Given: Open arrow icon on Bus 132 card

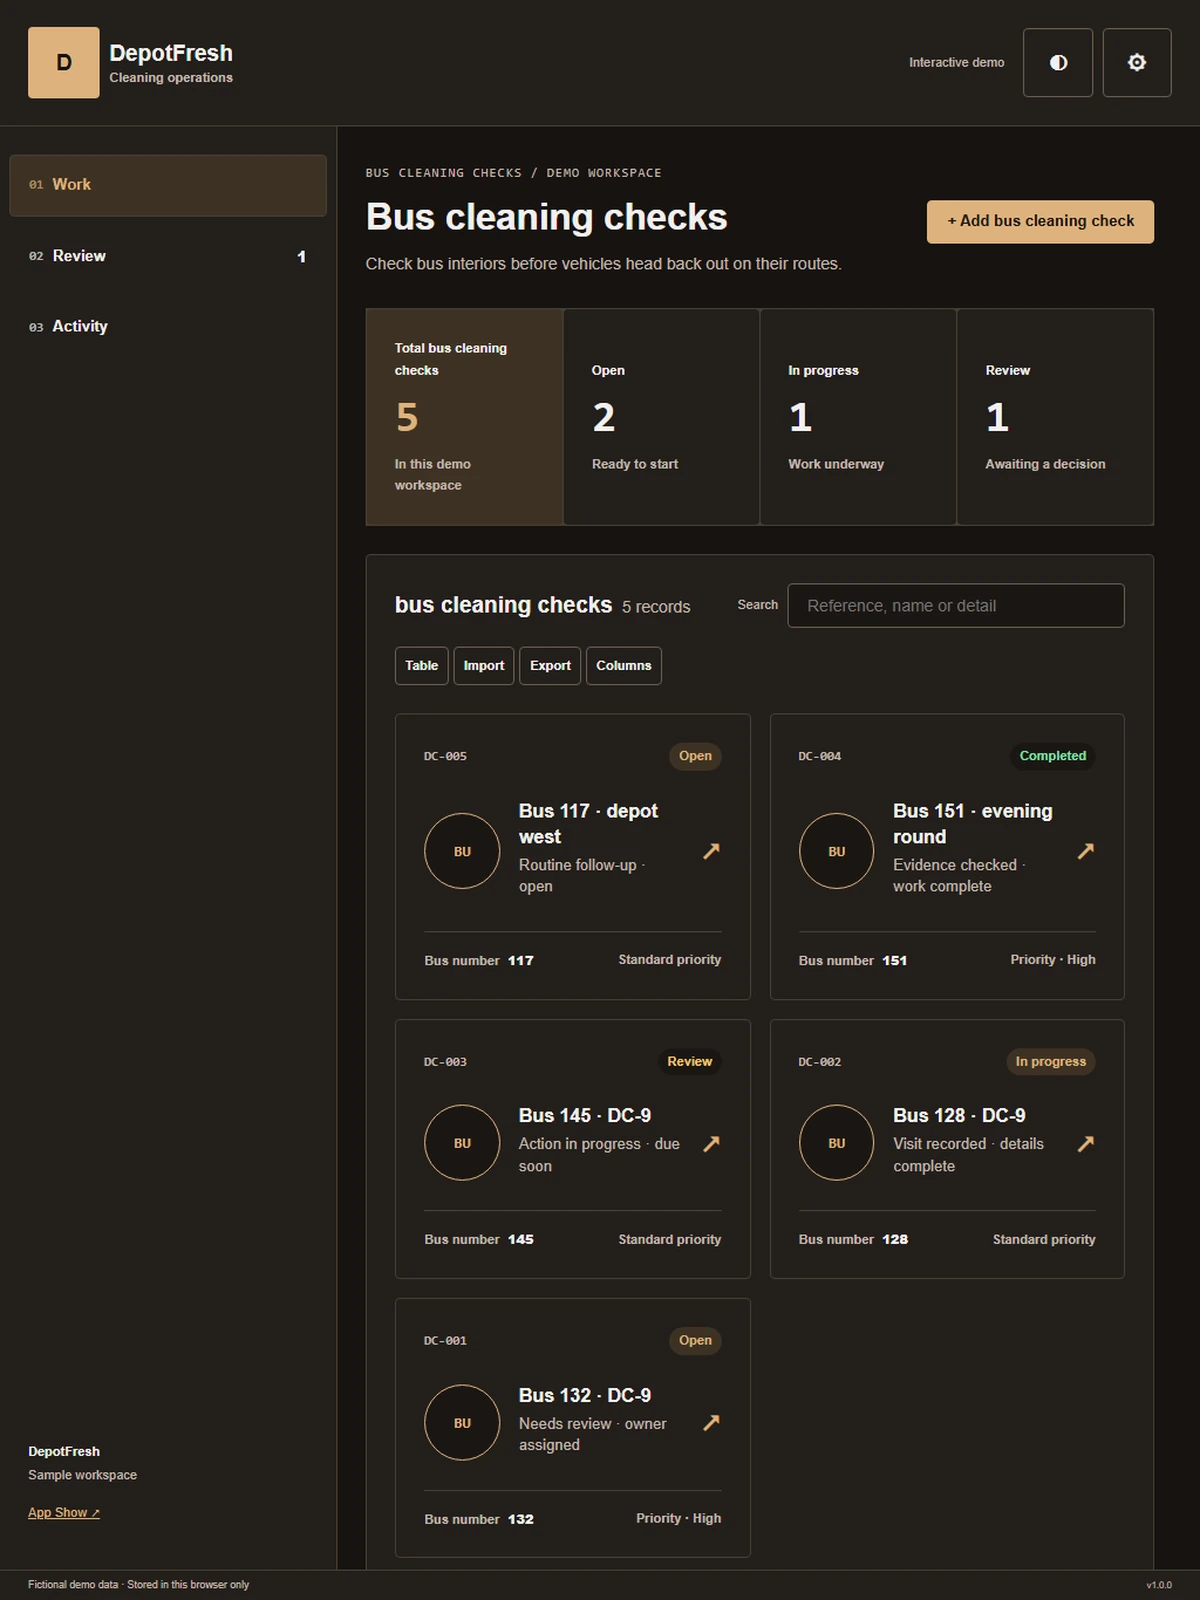Looking at the screenshot, I should pos(711,1422).
